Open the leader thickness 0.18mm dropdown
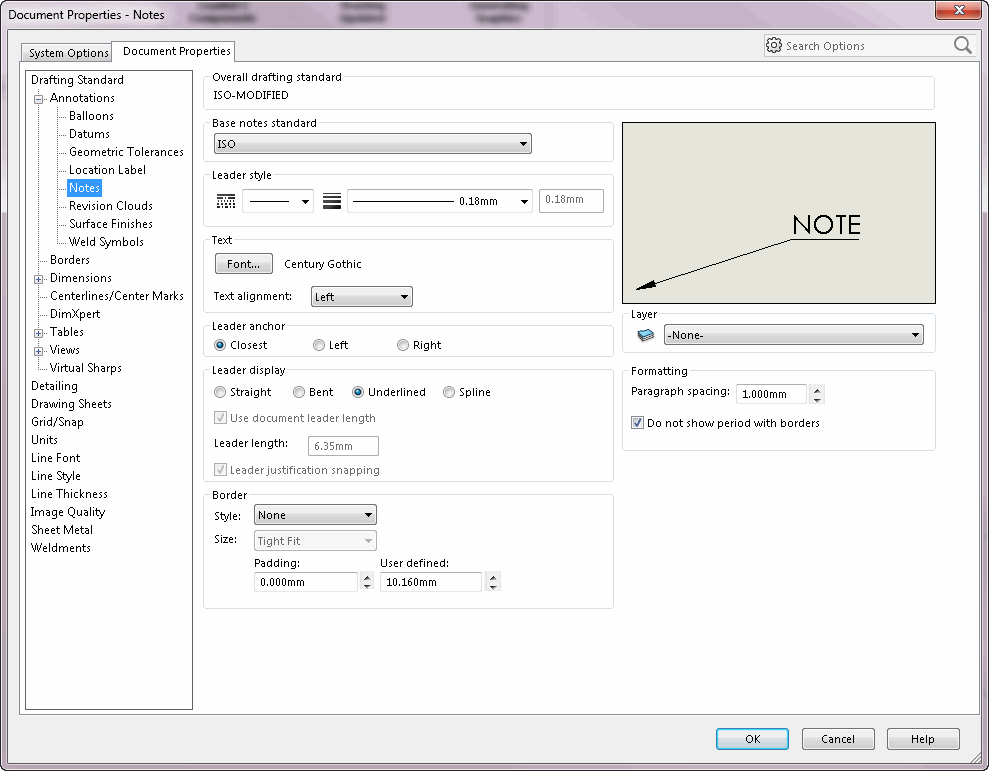Image resolution: width=989 pixels, height=771 pixels. (440, 201)
